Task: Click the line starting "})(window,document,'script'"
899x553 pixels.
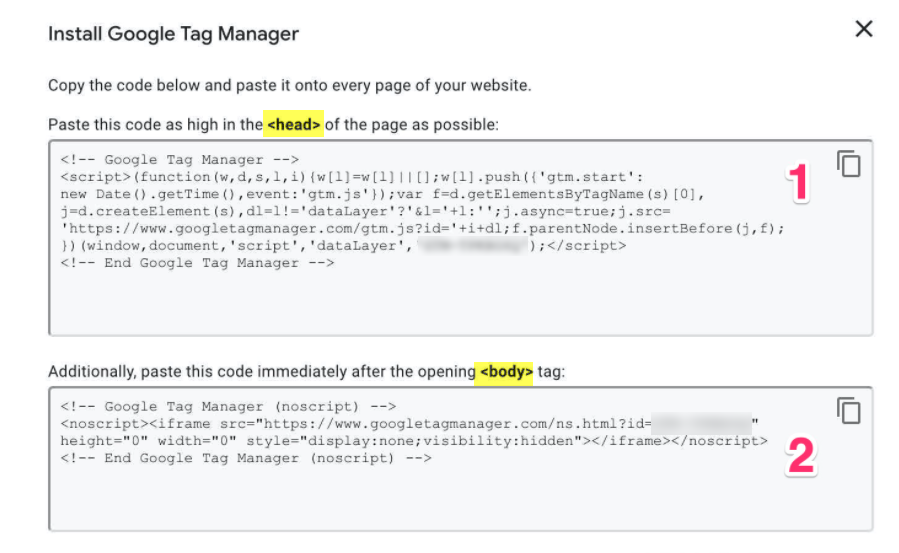Action: pos(343,246)
